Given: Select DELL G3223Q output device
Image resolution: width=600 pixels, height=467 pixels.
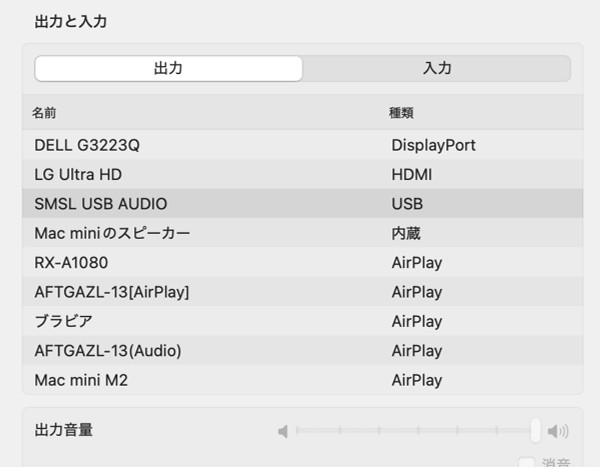Looking at the screenshot, I should coord(303,145).
